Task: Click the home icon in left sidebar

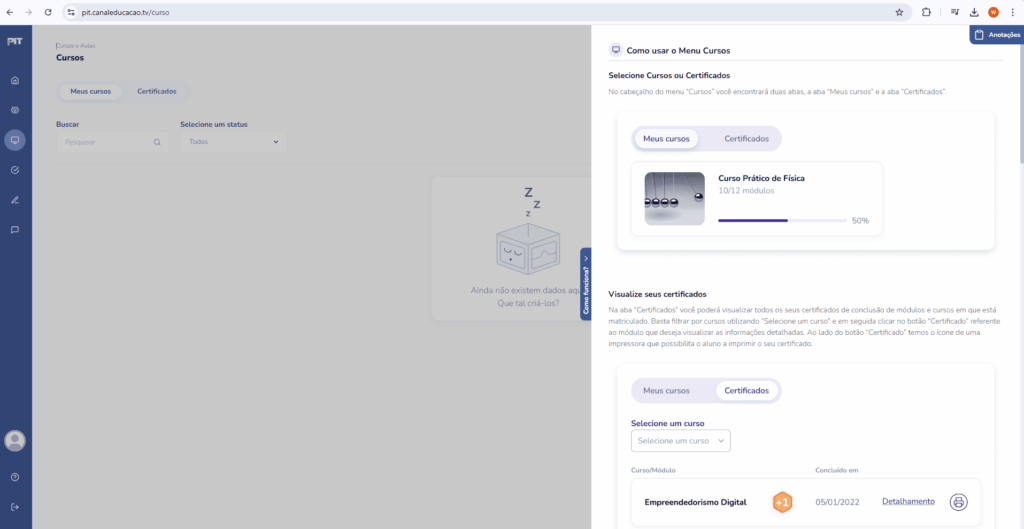Action: [15, 80]
